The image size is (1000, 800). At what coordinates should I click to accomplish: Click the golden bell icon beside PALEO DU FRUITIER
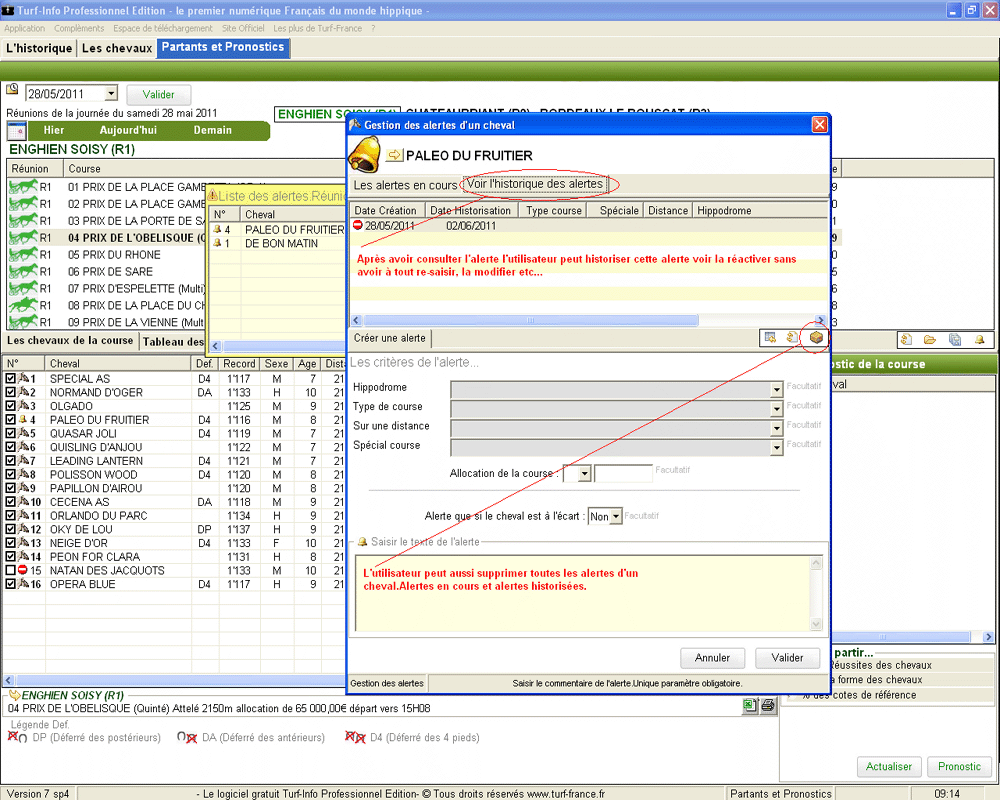(x=365, y=154)
